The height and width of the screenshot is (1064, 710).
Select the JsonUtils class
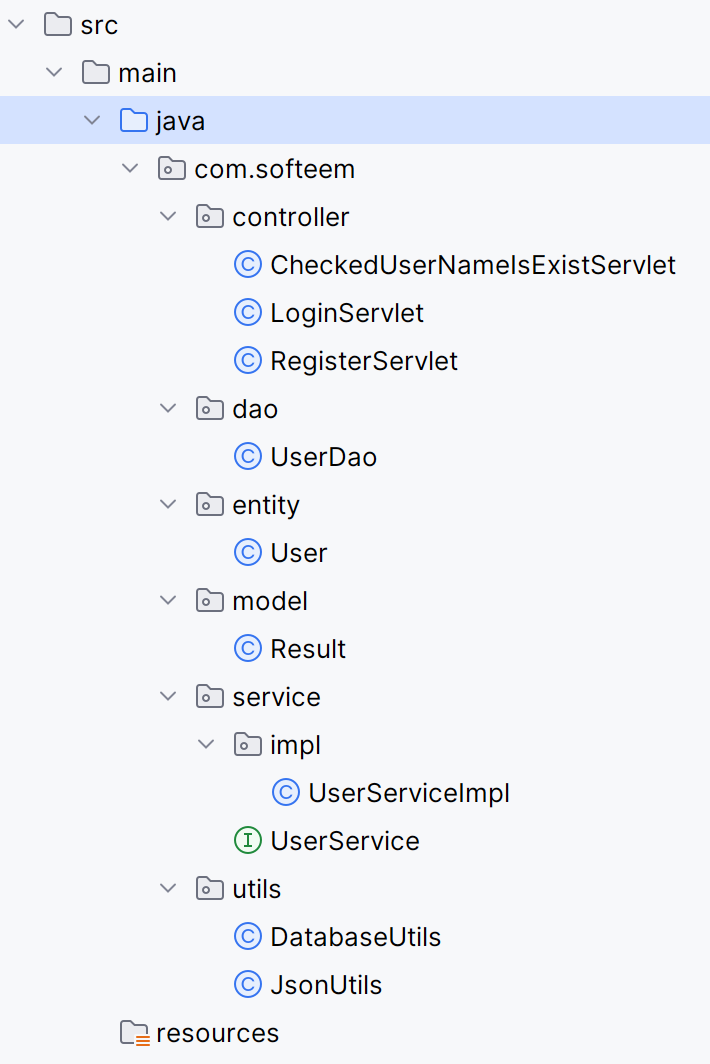point(325,984)
